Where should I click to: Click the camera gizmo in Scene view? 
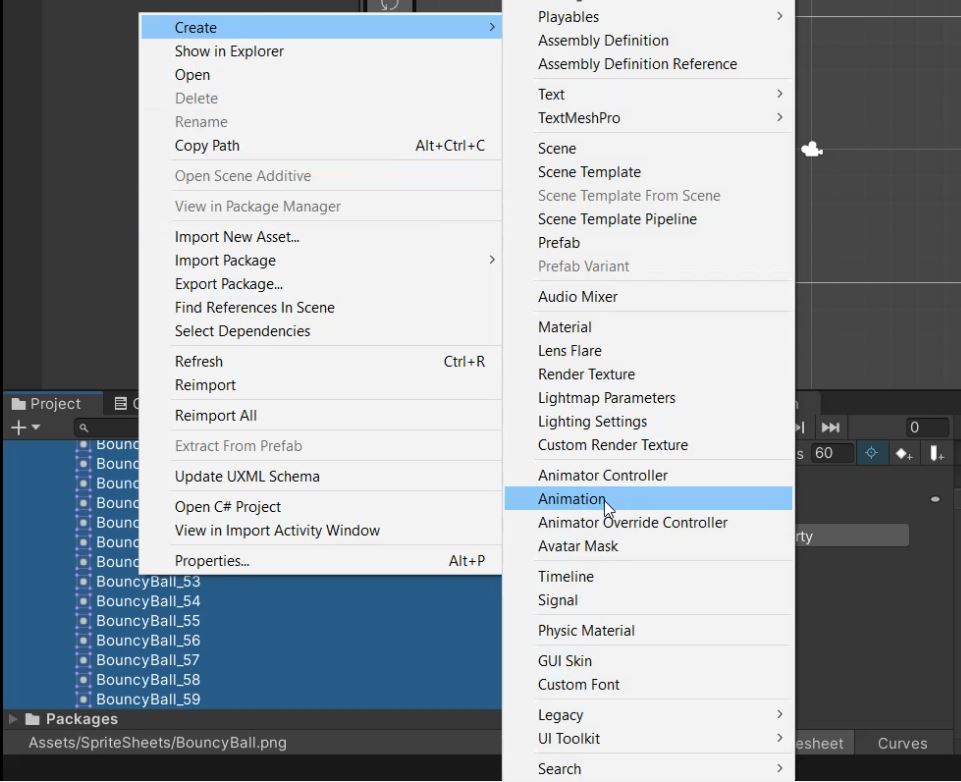[x=812, y=150]
